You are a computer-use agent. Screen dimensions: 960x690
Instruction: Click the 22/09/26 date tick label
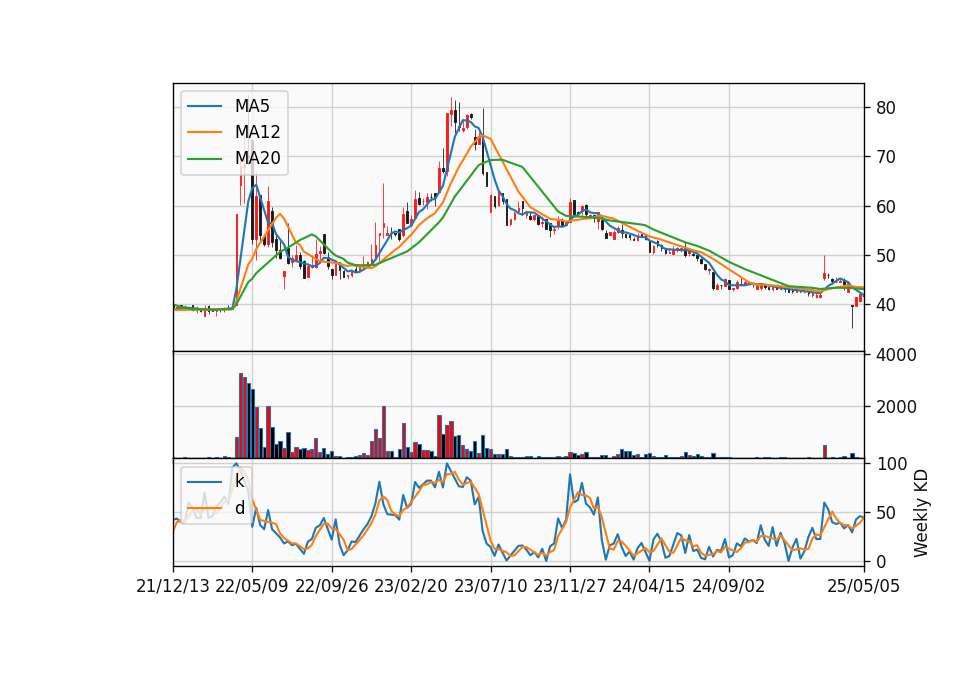click(332, 587)
